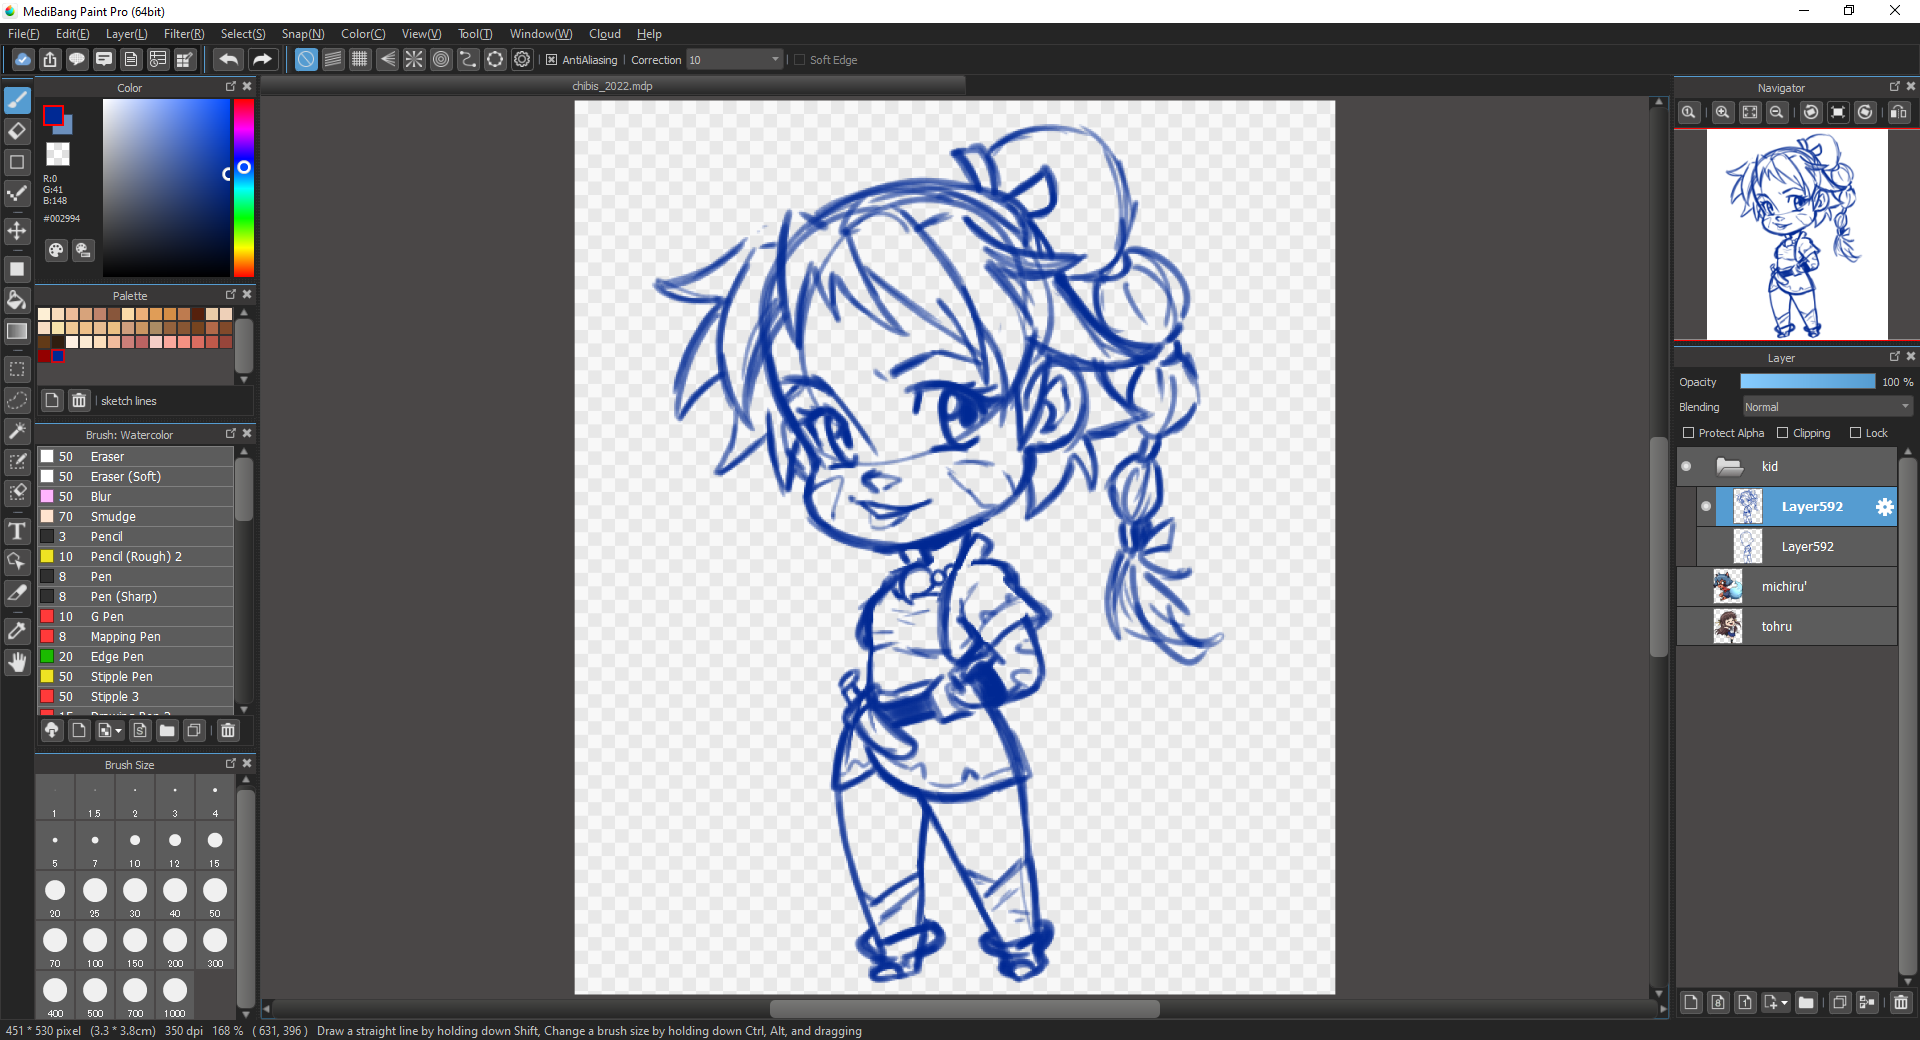Collapse the kid layer folder
1920x1040 pixels.
coord(1729,467)
